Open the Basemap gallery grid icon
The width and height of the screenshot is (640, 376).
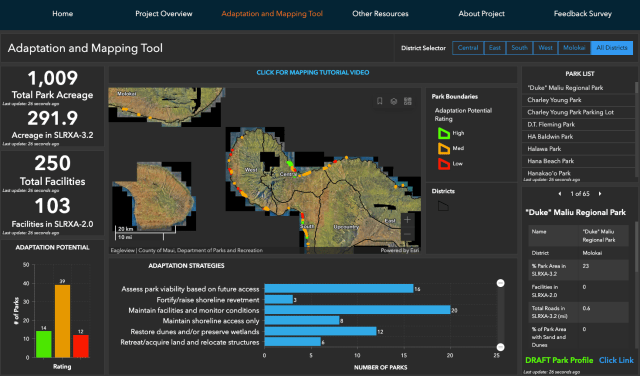point(408,101)
